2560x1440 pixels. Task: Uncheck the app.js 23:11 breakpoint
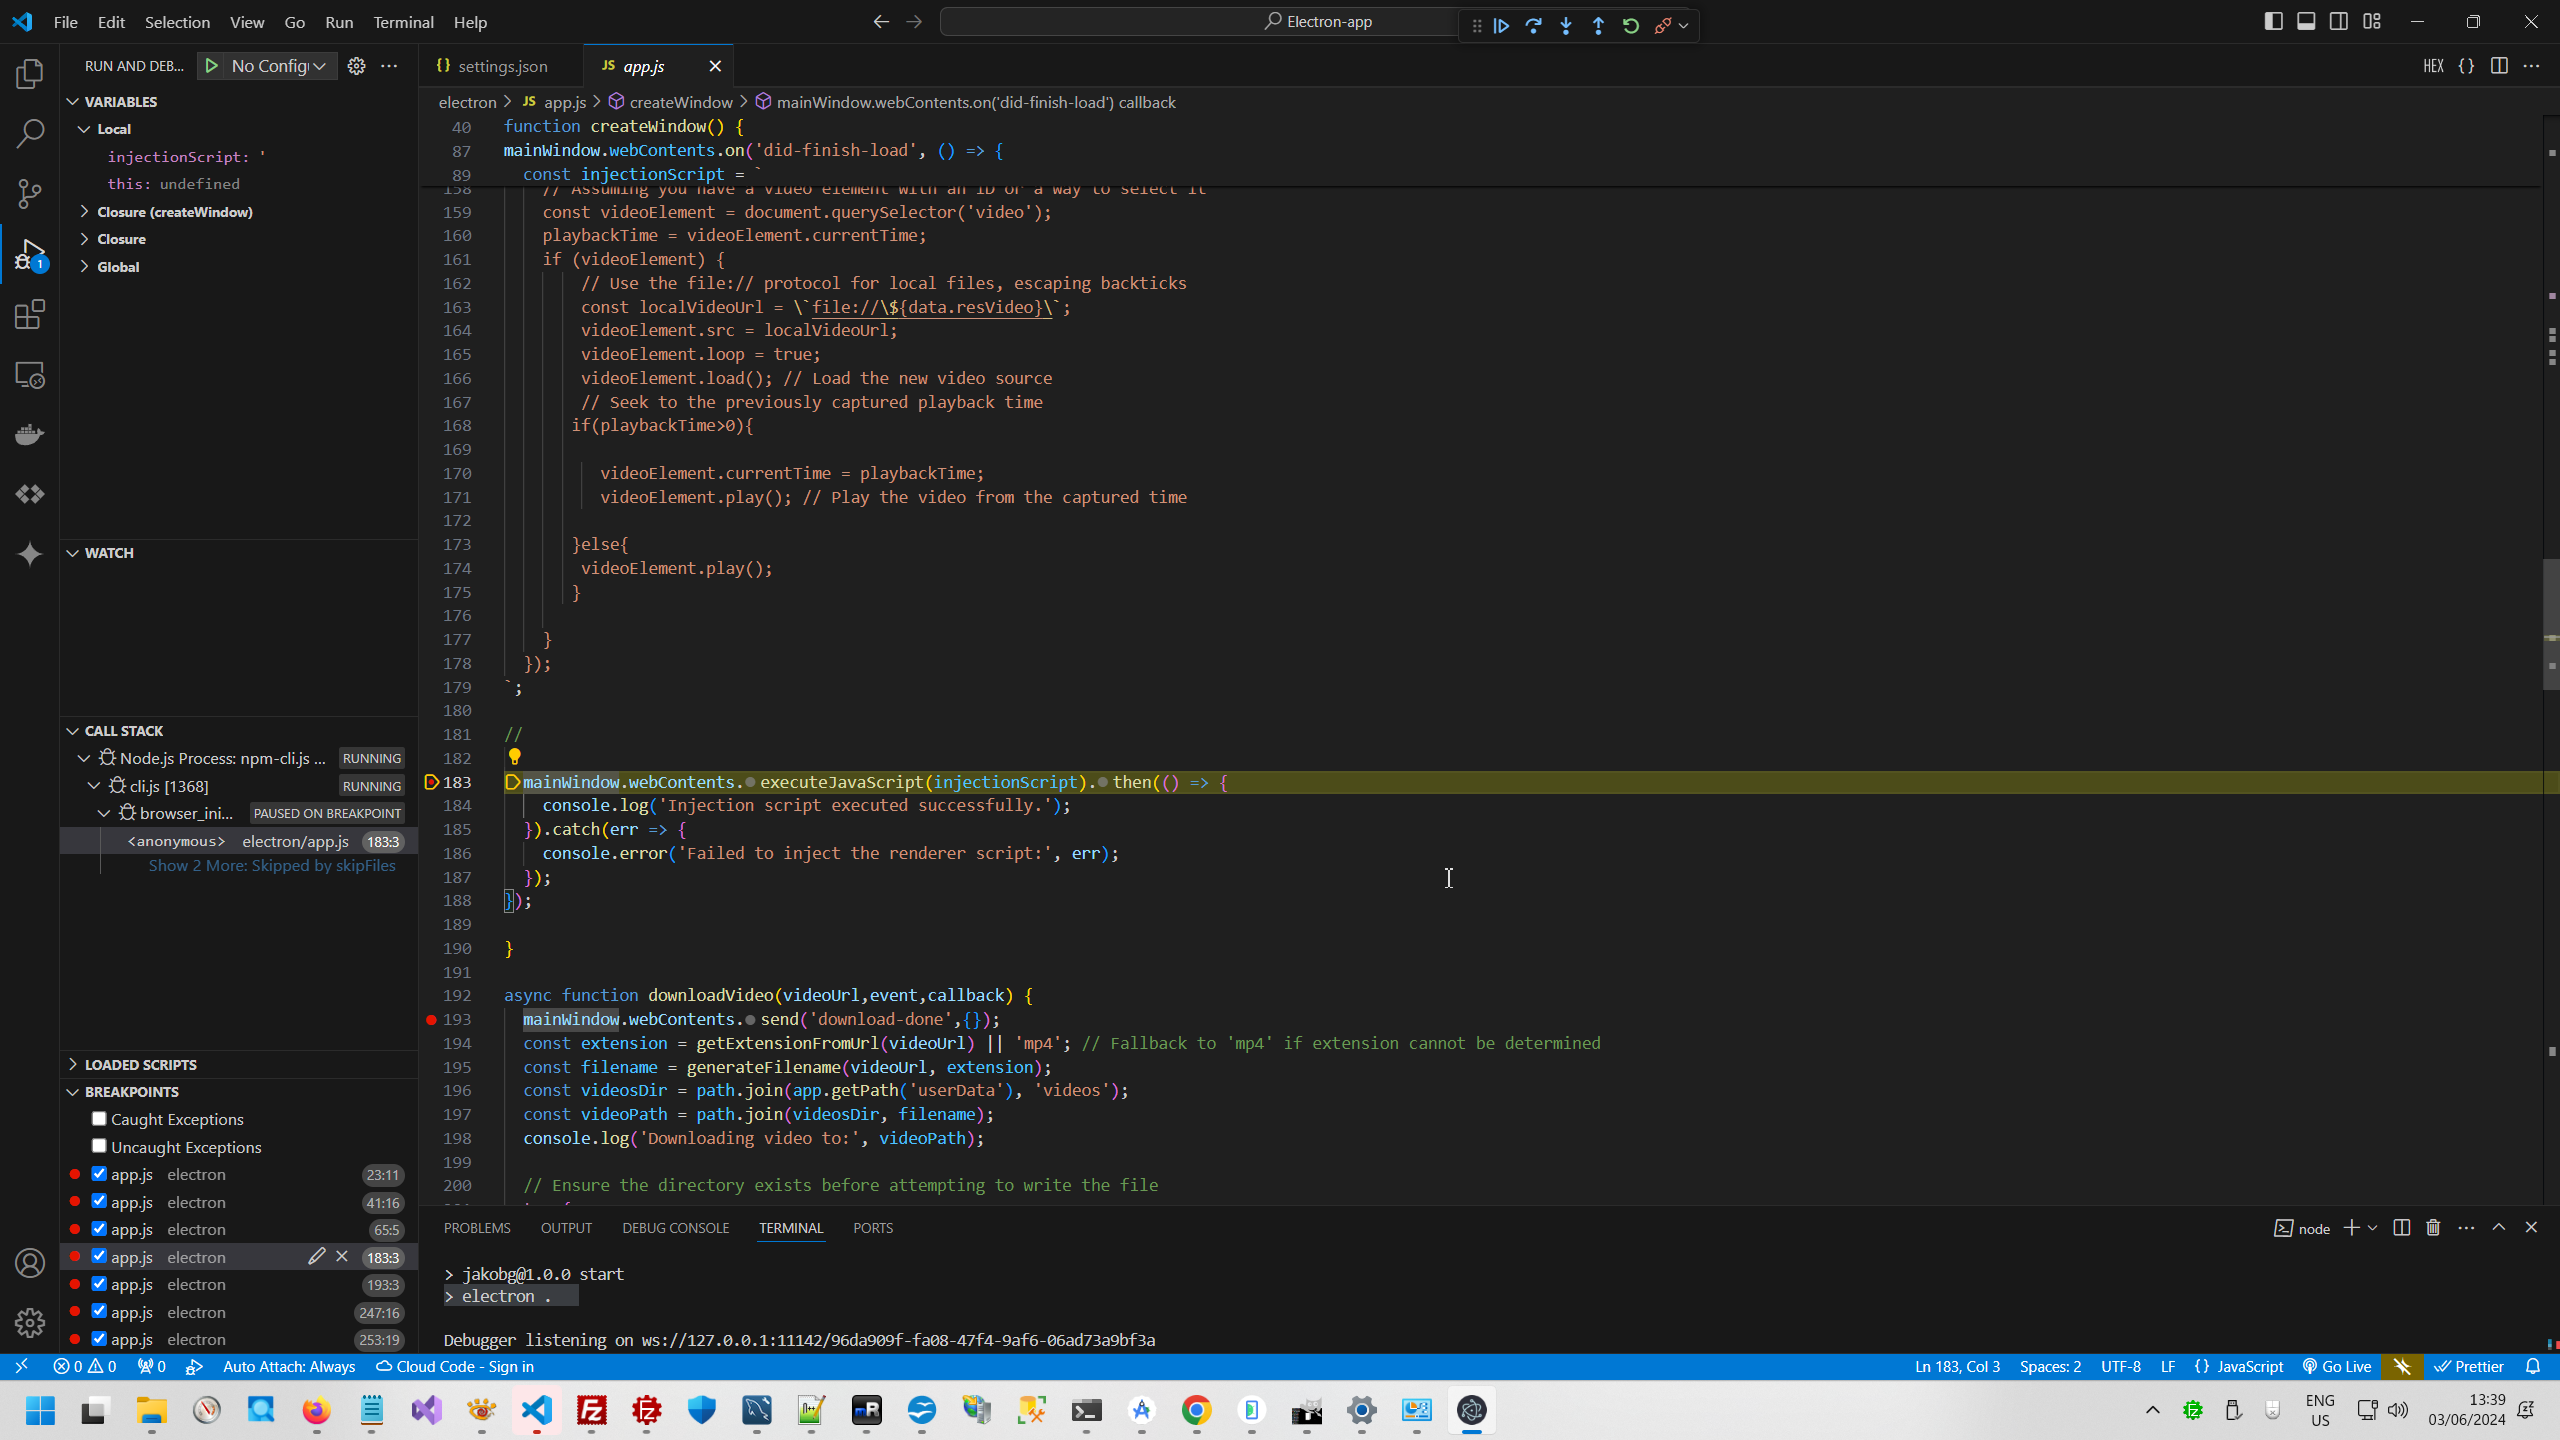pyautogui.click(x=99, y=1173)
